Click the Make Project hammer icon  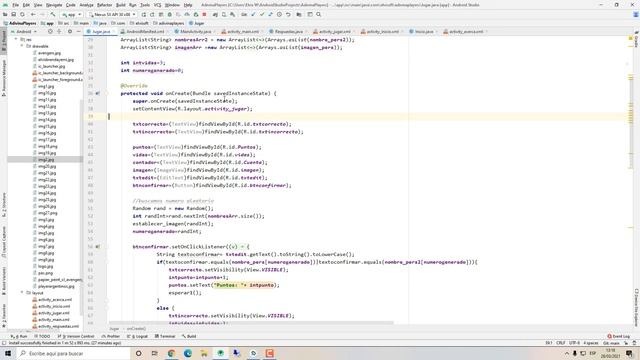coord(53,14)
